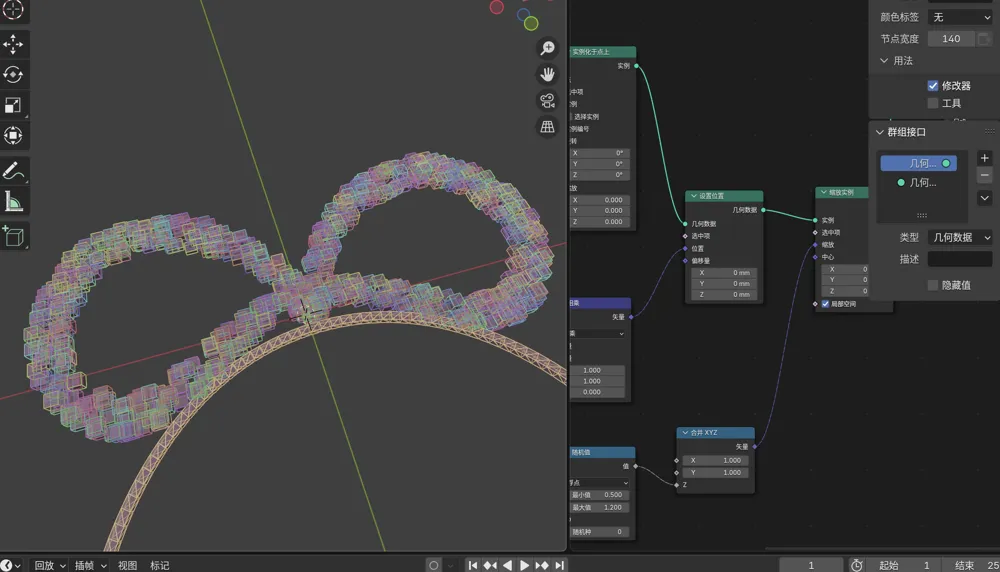Select the Add Cube tool
The height and width of the screenshot is (572, 1000).
tap(13, 237)
